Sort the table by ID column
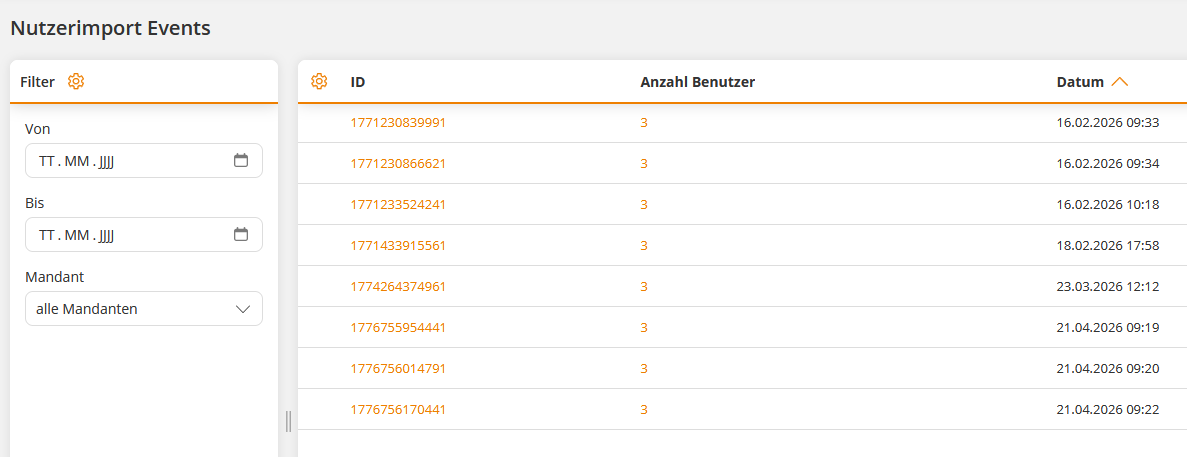The height and width of the screenshot is (457, 1187). coord(358,82)
